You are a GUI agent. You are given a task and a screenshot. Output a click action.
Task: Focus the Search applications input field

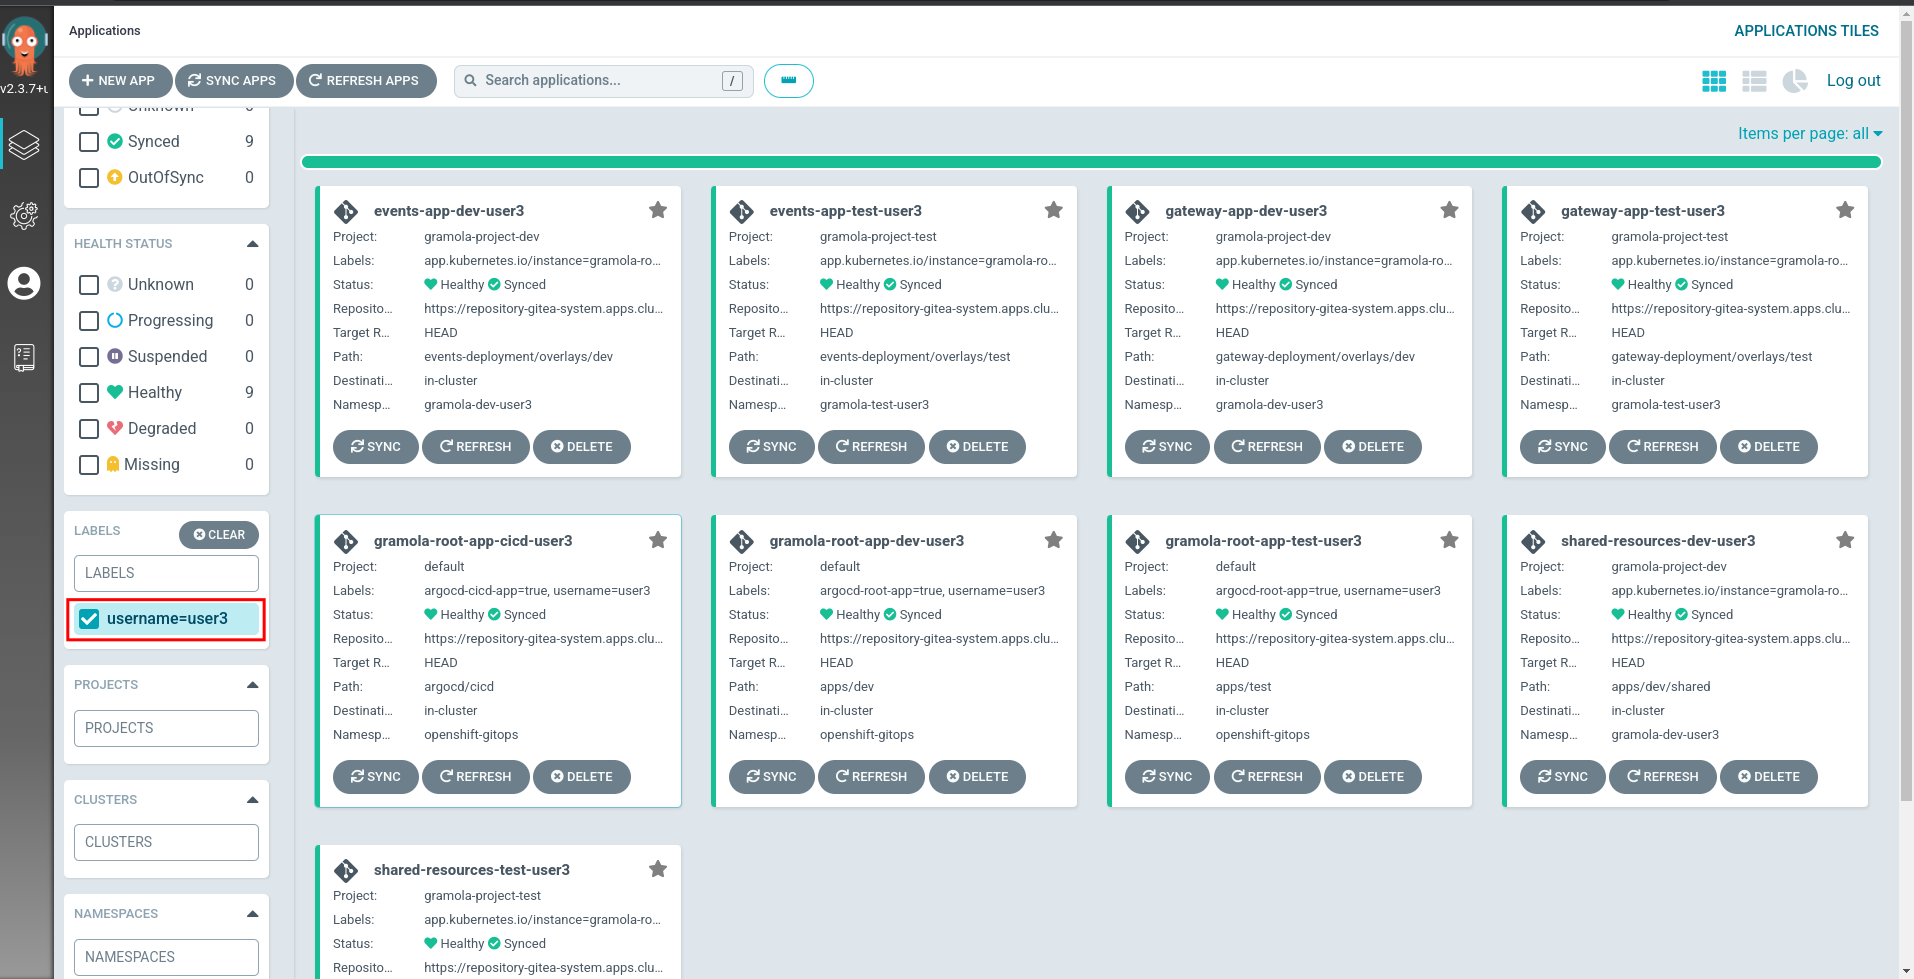(600, 81)
